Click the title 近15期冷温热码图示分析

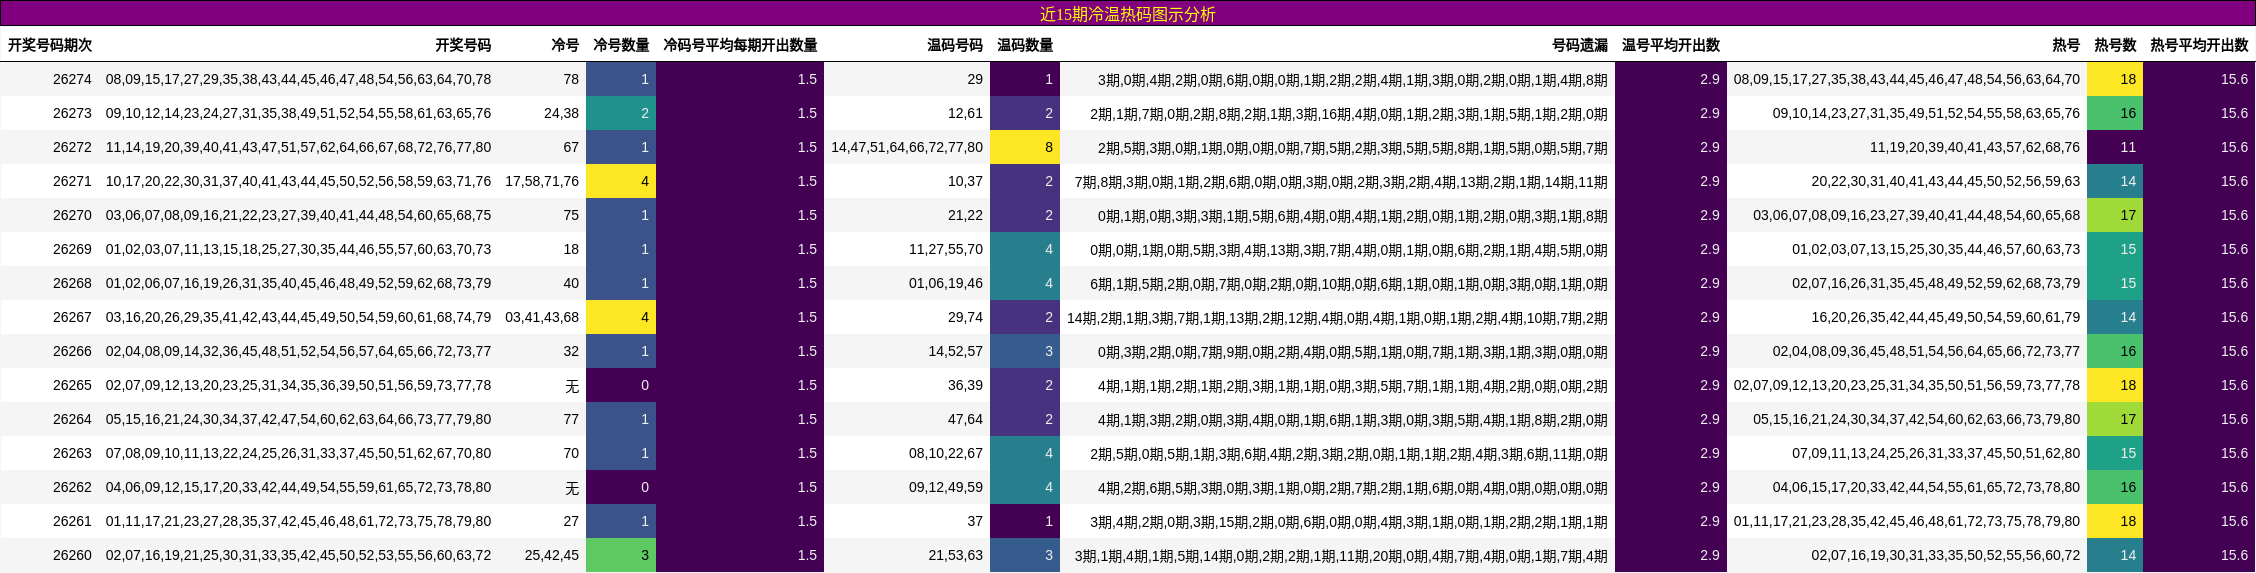pos(1127,14)
